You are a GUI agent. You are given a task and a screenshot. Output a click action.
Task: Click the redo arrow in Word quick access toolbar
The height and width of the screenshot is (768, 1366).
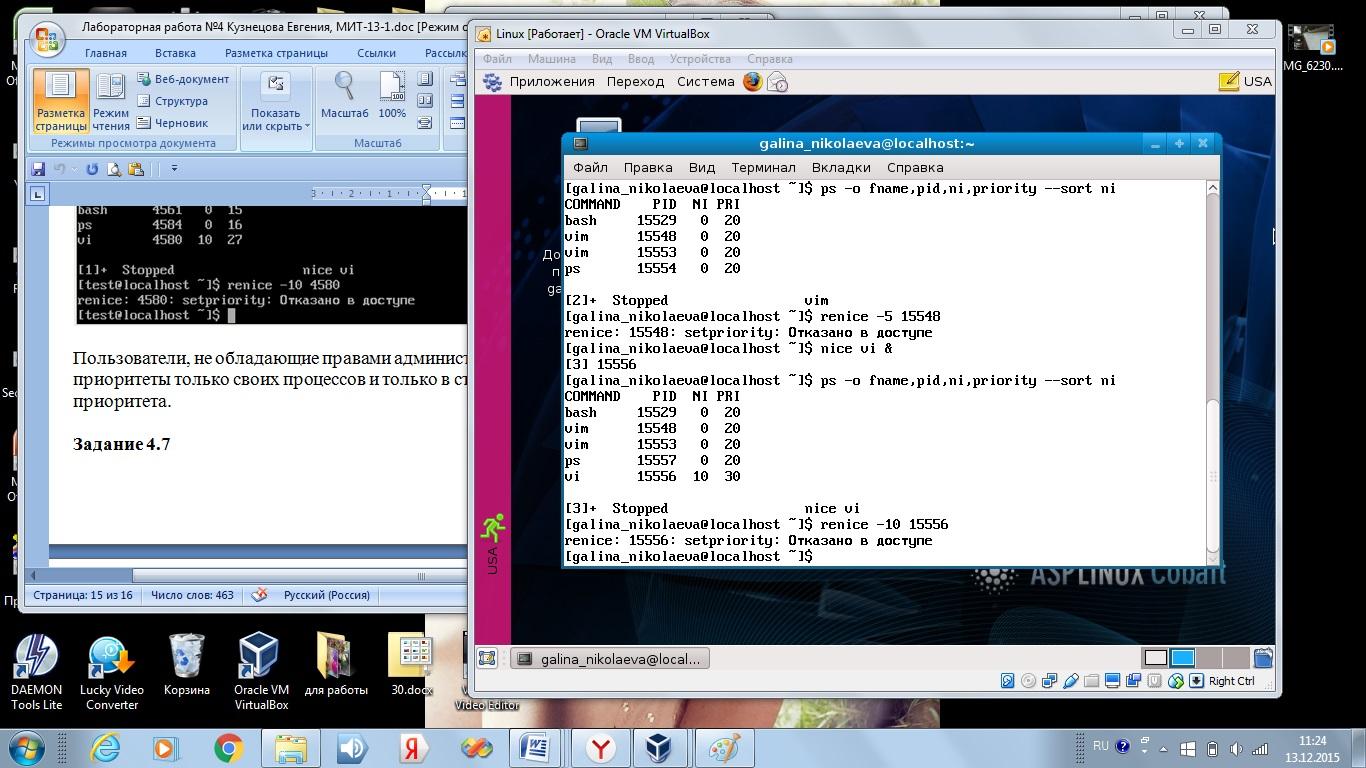pyautogui.click(x=92, y=169)
